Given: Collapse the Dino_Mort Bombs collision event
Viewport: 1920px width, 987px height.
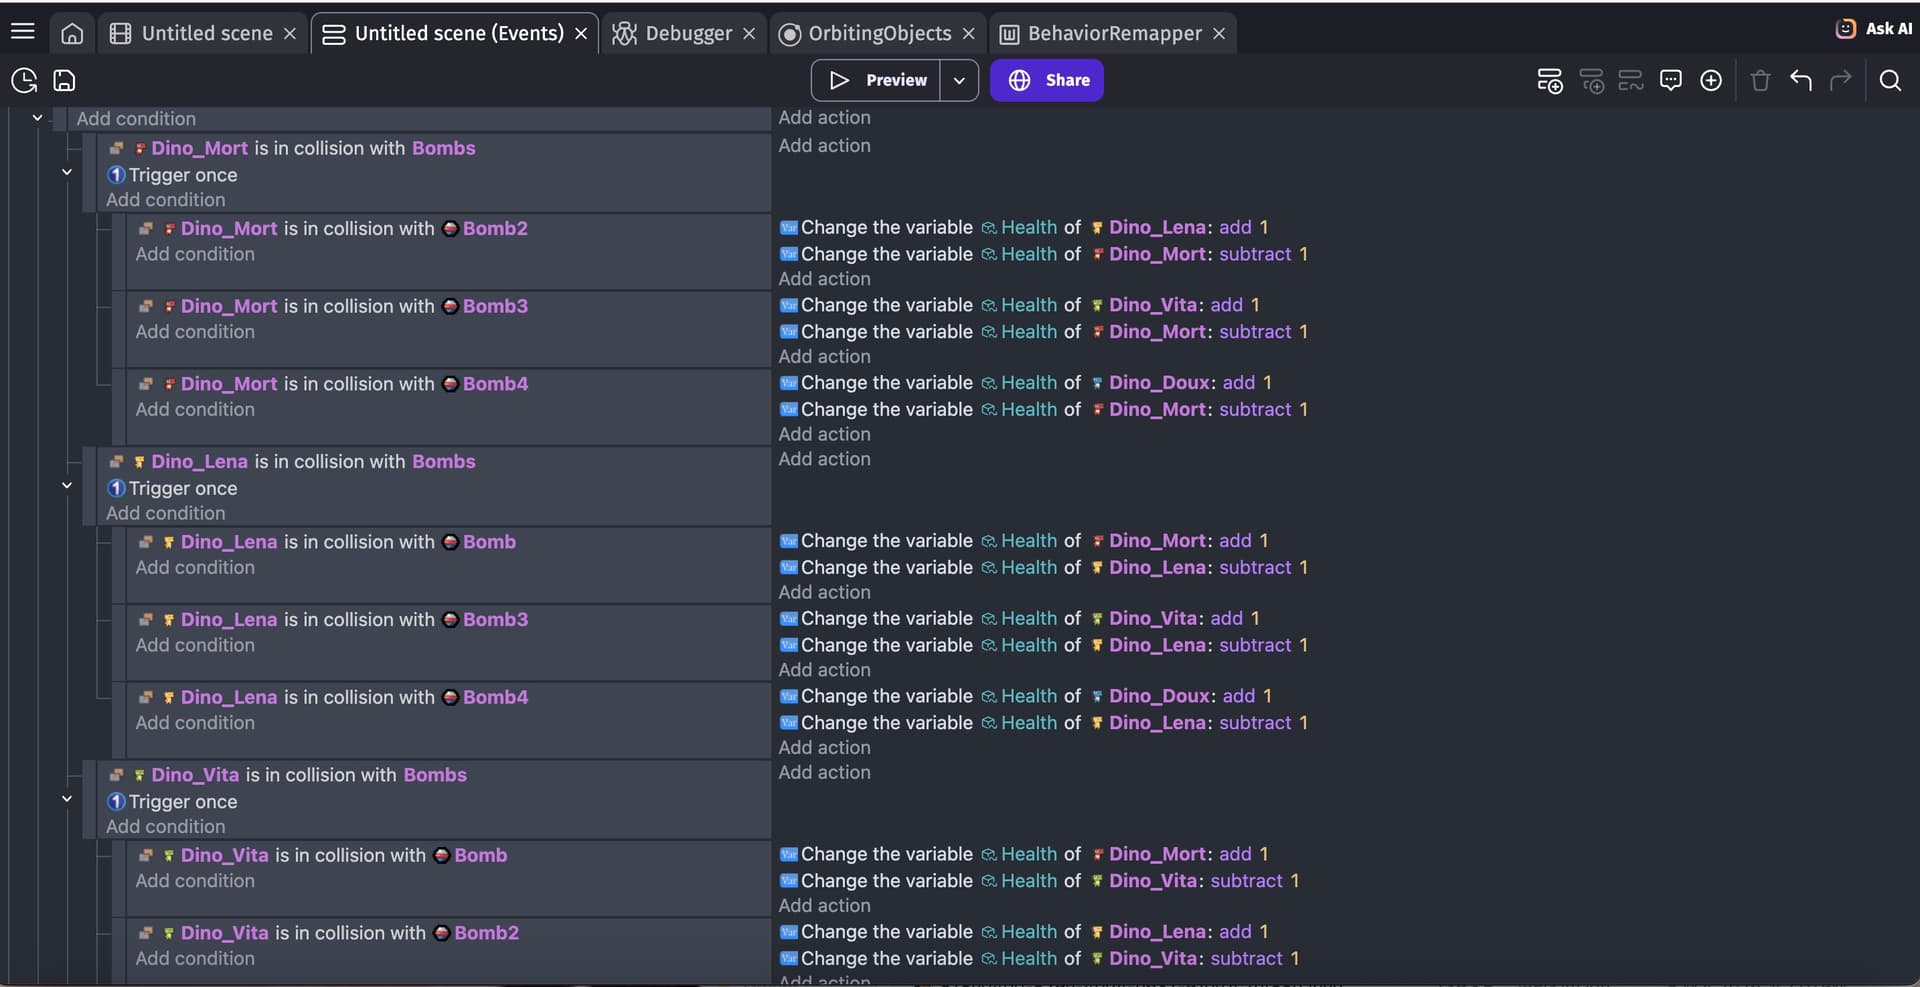Looking at the screenshot, I should pyautogui.click(x=67, y=172).
